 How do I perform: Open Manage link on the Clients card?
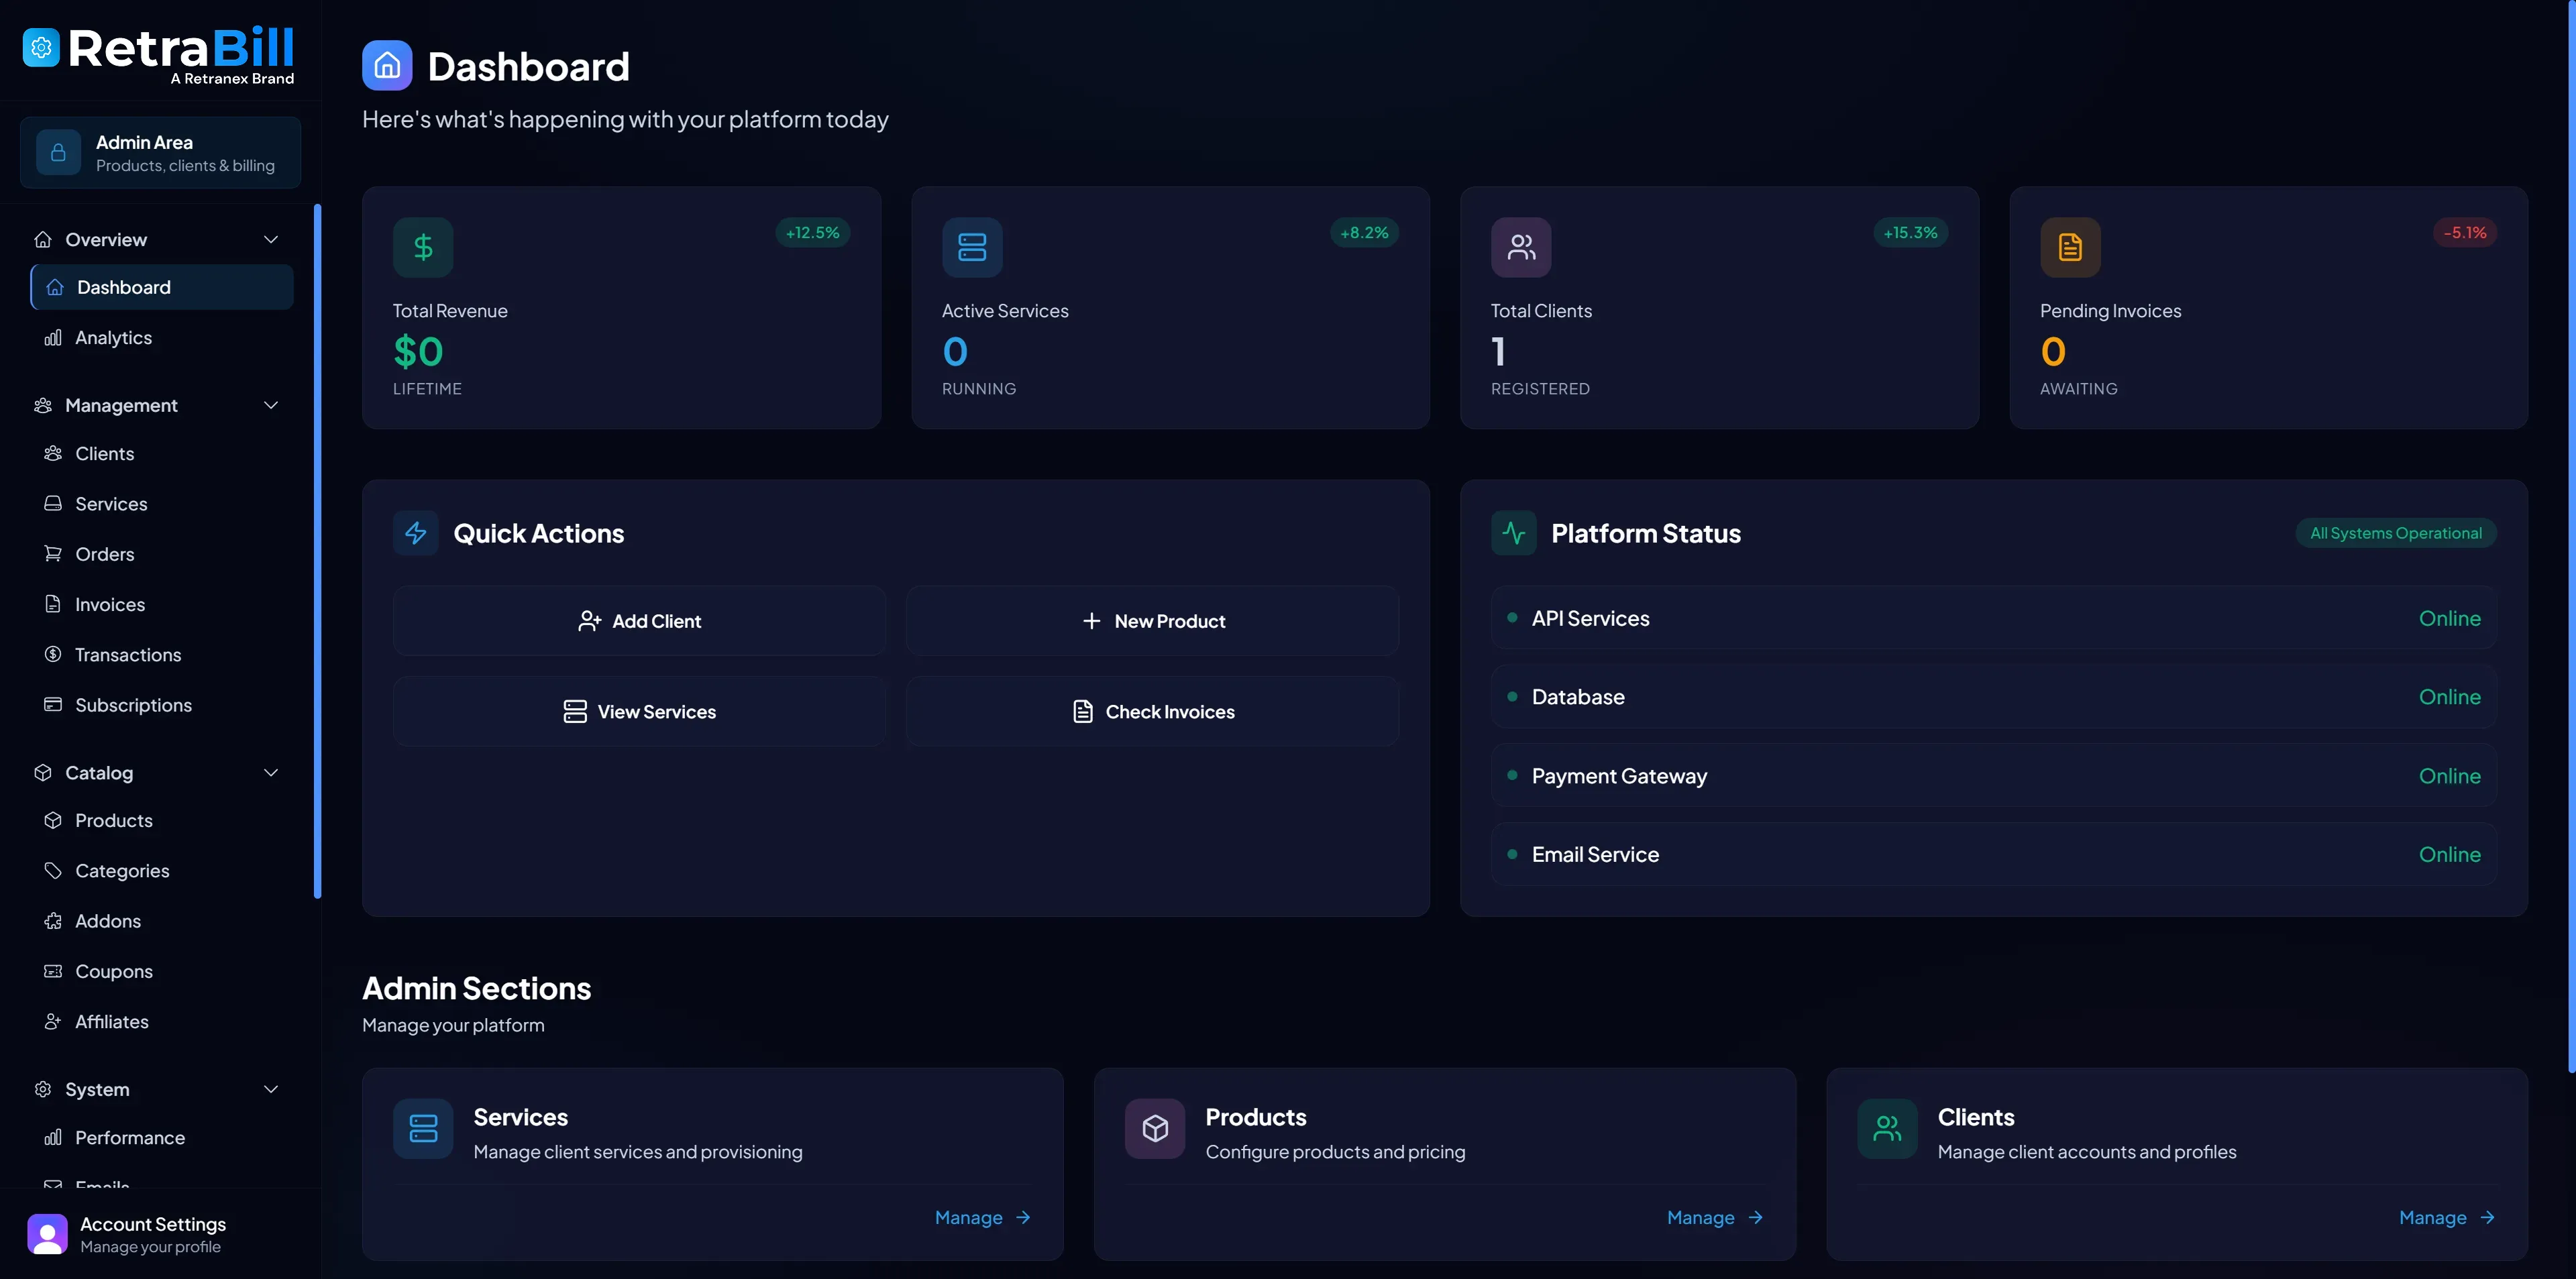click(2446, 1217)
